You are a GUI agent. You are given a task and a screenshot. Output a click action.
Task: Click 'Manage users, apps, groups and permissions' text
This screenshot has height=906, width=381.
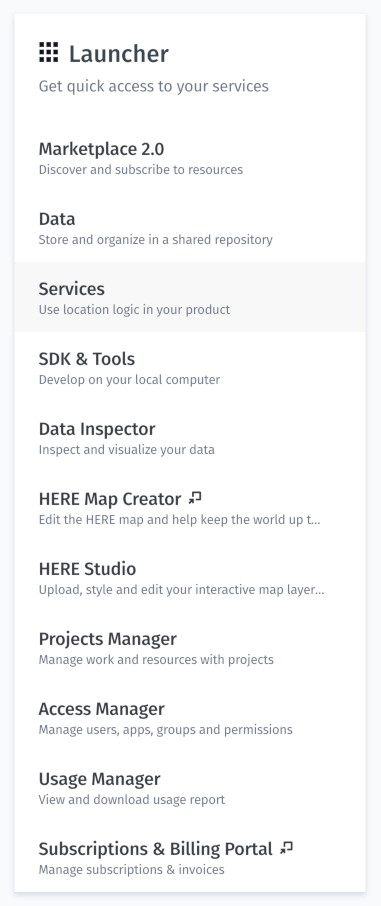(165, 730)
